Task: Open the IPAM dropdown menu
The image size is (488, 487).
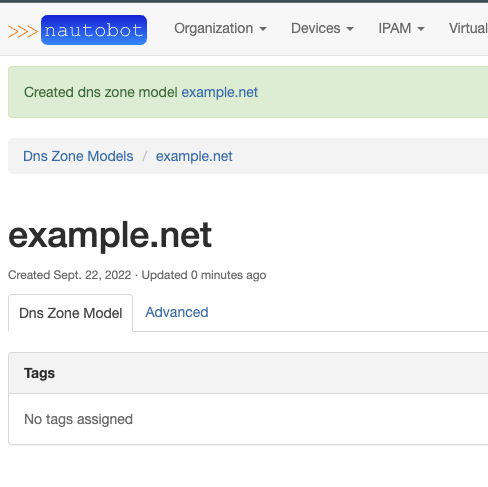Action: (401, 29)
